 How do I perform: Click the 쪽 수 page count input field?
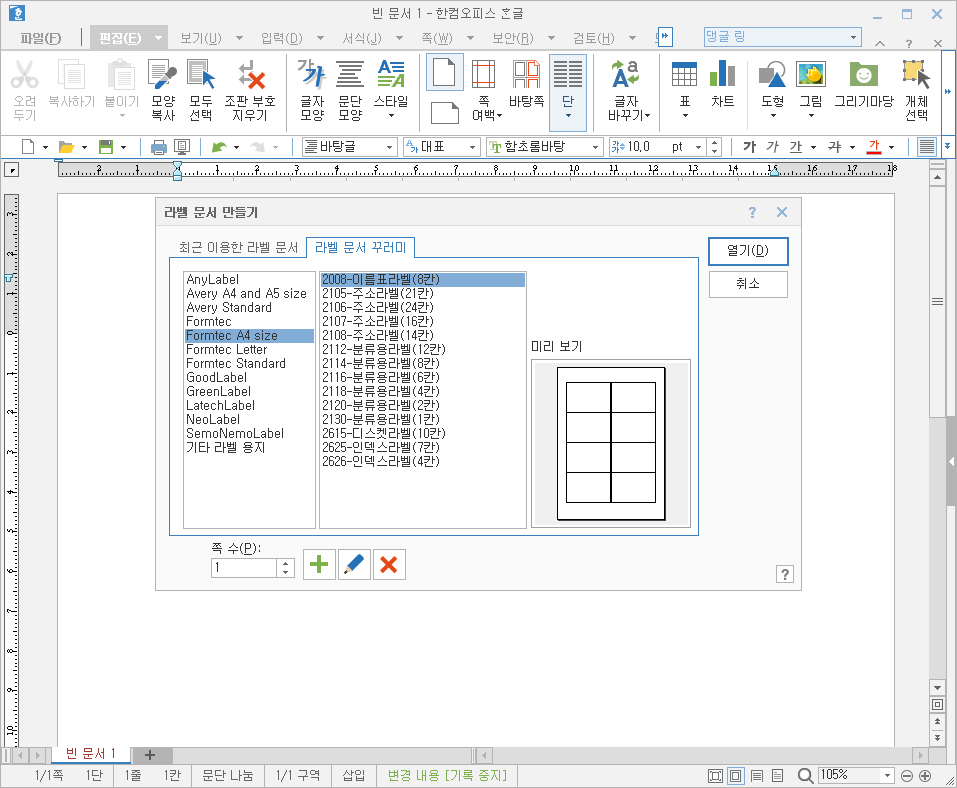point(244,568)
